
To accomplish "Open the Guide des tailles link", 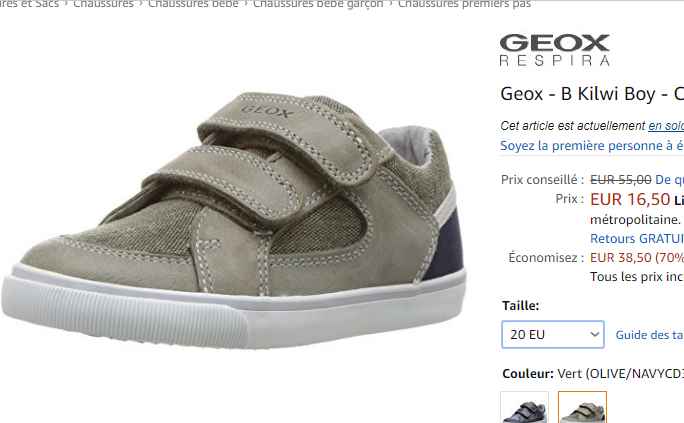I will (650, 335).
